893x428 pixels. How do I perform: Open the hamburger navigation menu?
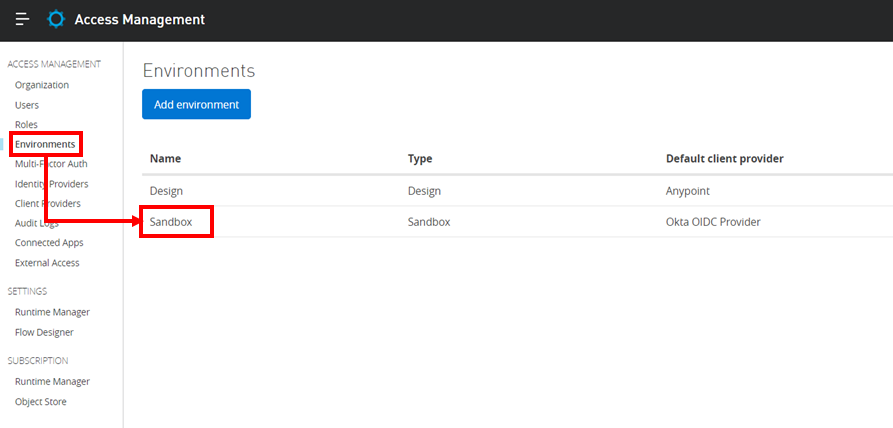tap(22, 20)
